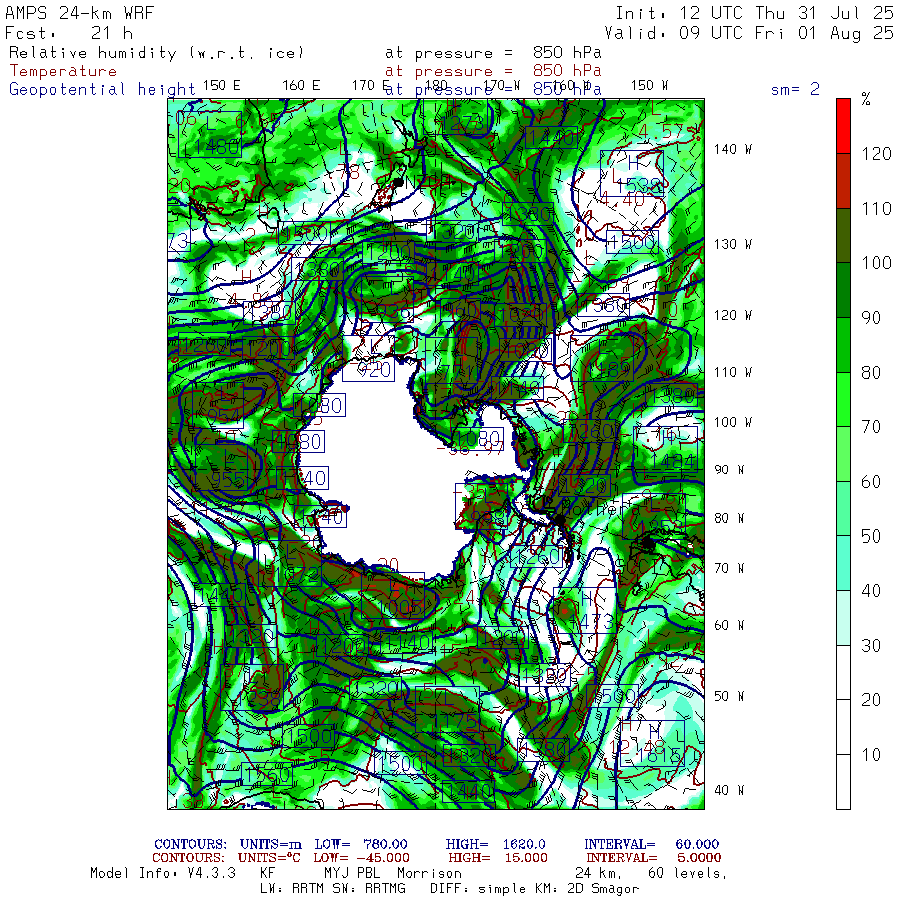Click the 'Init: 12 UTC Thu 31 Jul 25' text
Viewport: 900px width, 900px height.
coord(755,13)
